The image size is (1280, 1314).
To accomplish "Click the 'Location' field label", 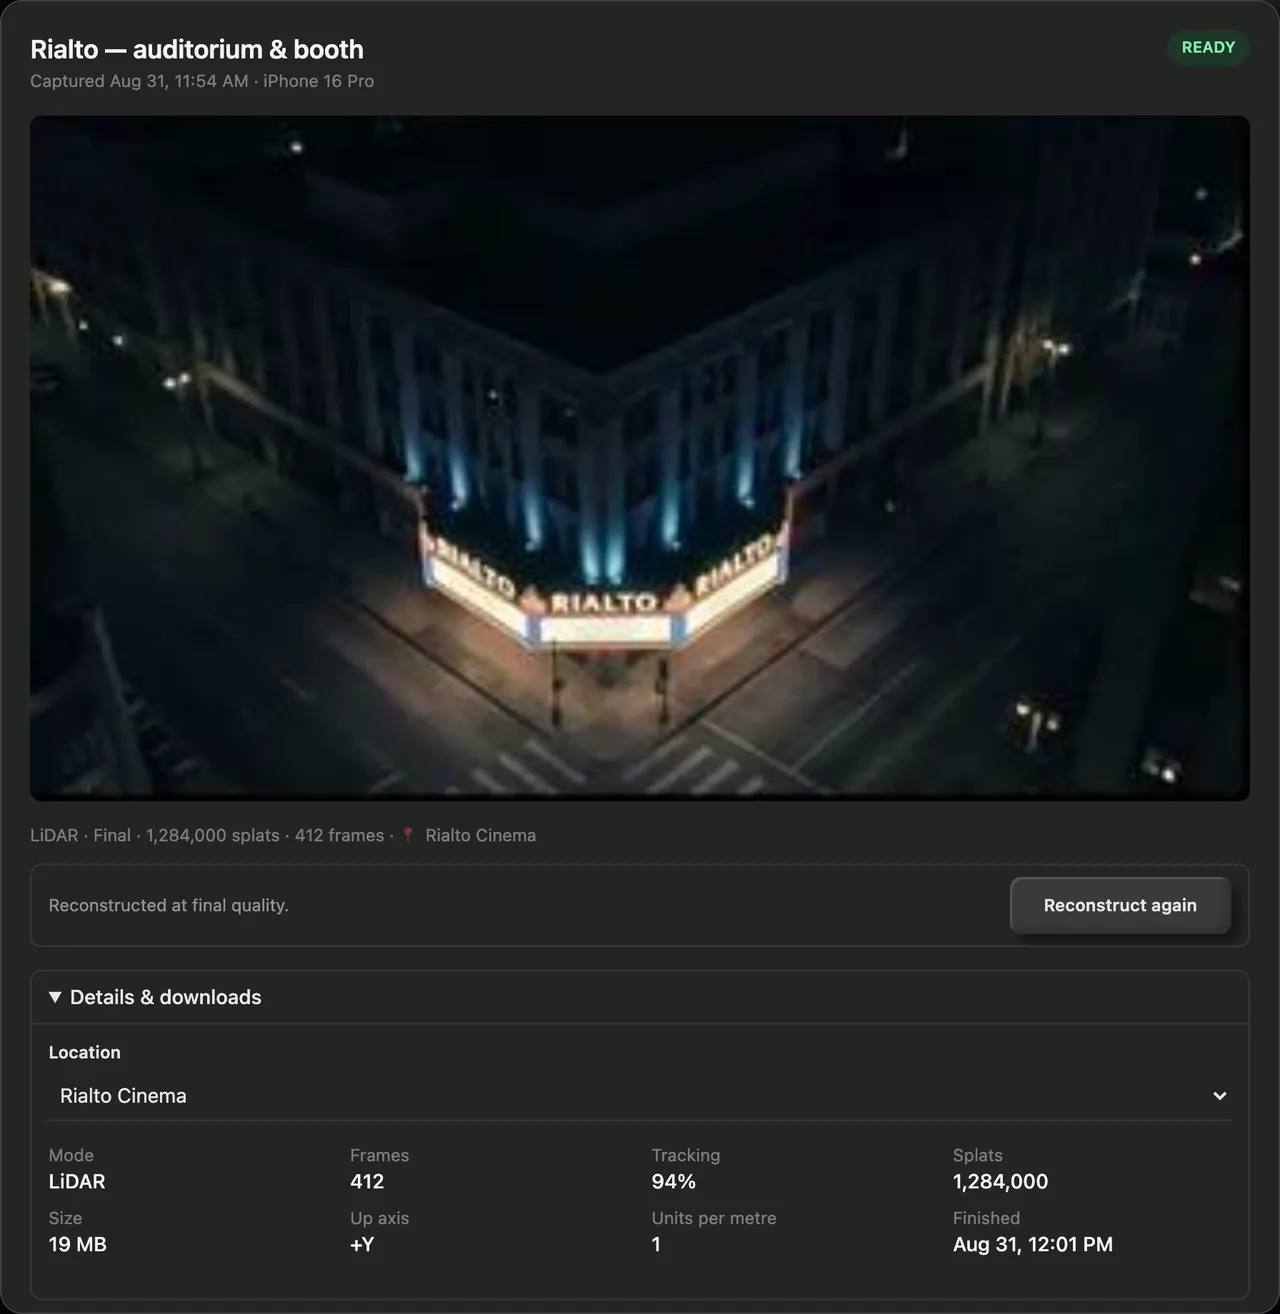I will [x=84, y=1052].
